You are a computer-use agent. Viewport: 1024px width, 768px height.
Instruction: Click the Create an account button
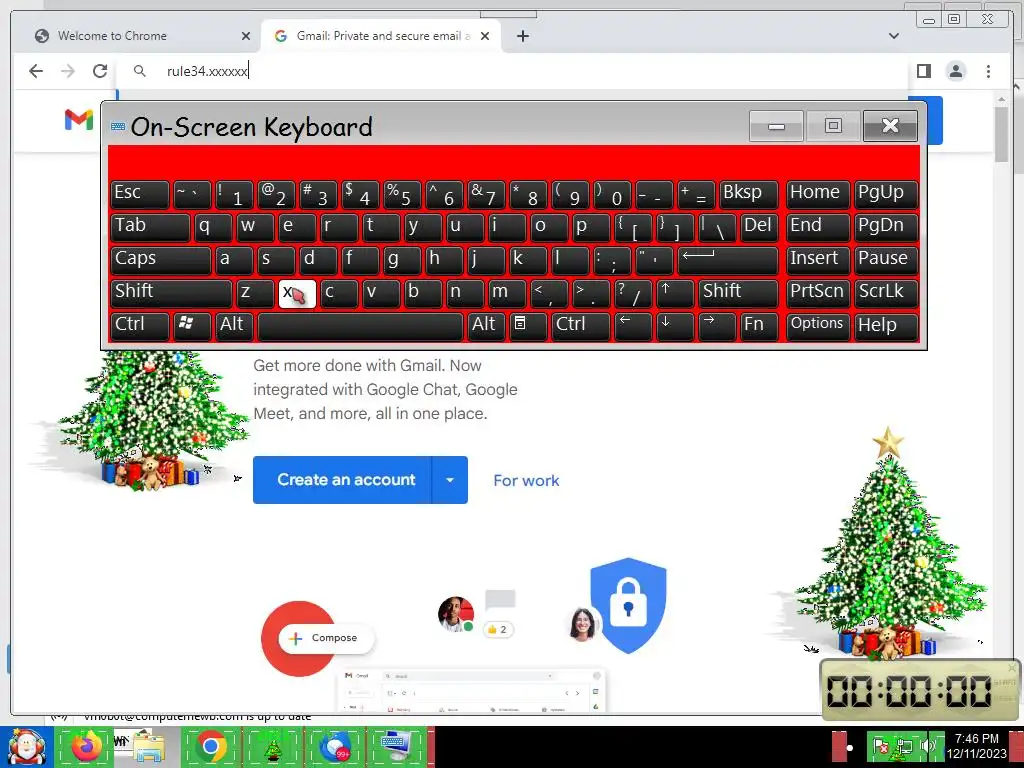click(x=342, y=480)
